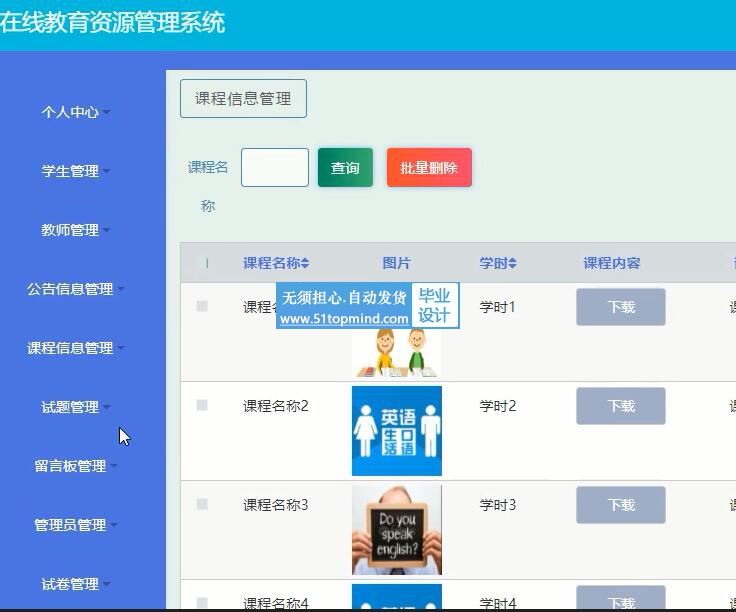The image size is (736, 612).
Task: Open the partially visible thumbnail for 课程名称4
Action: pos(397,597)
